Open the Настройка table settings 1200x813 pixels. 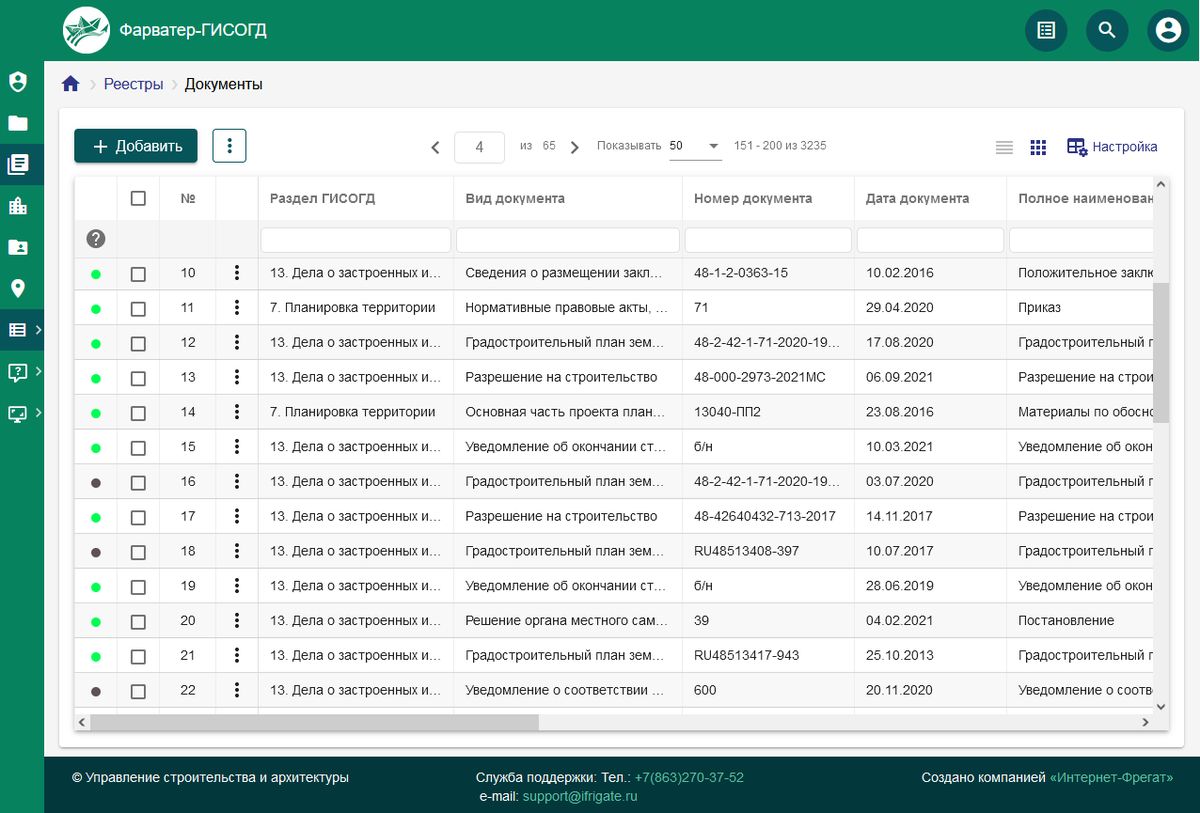tap(1112, 147)
